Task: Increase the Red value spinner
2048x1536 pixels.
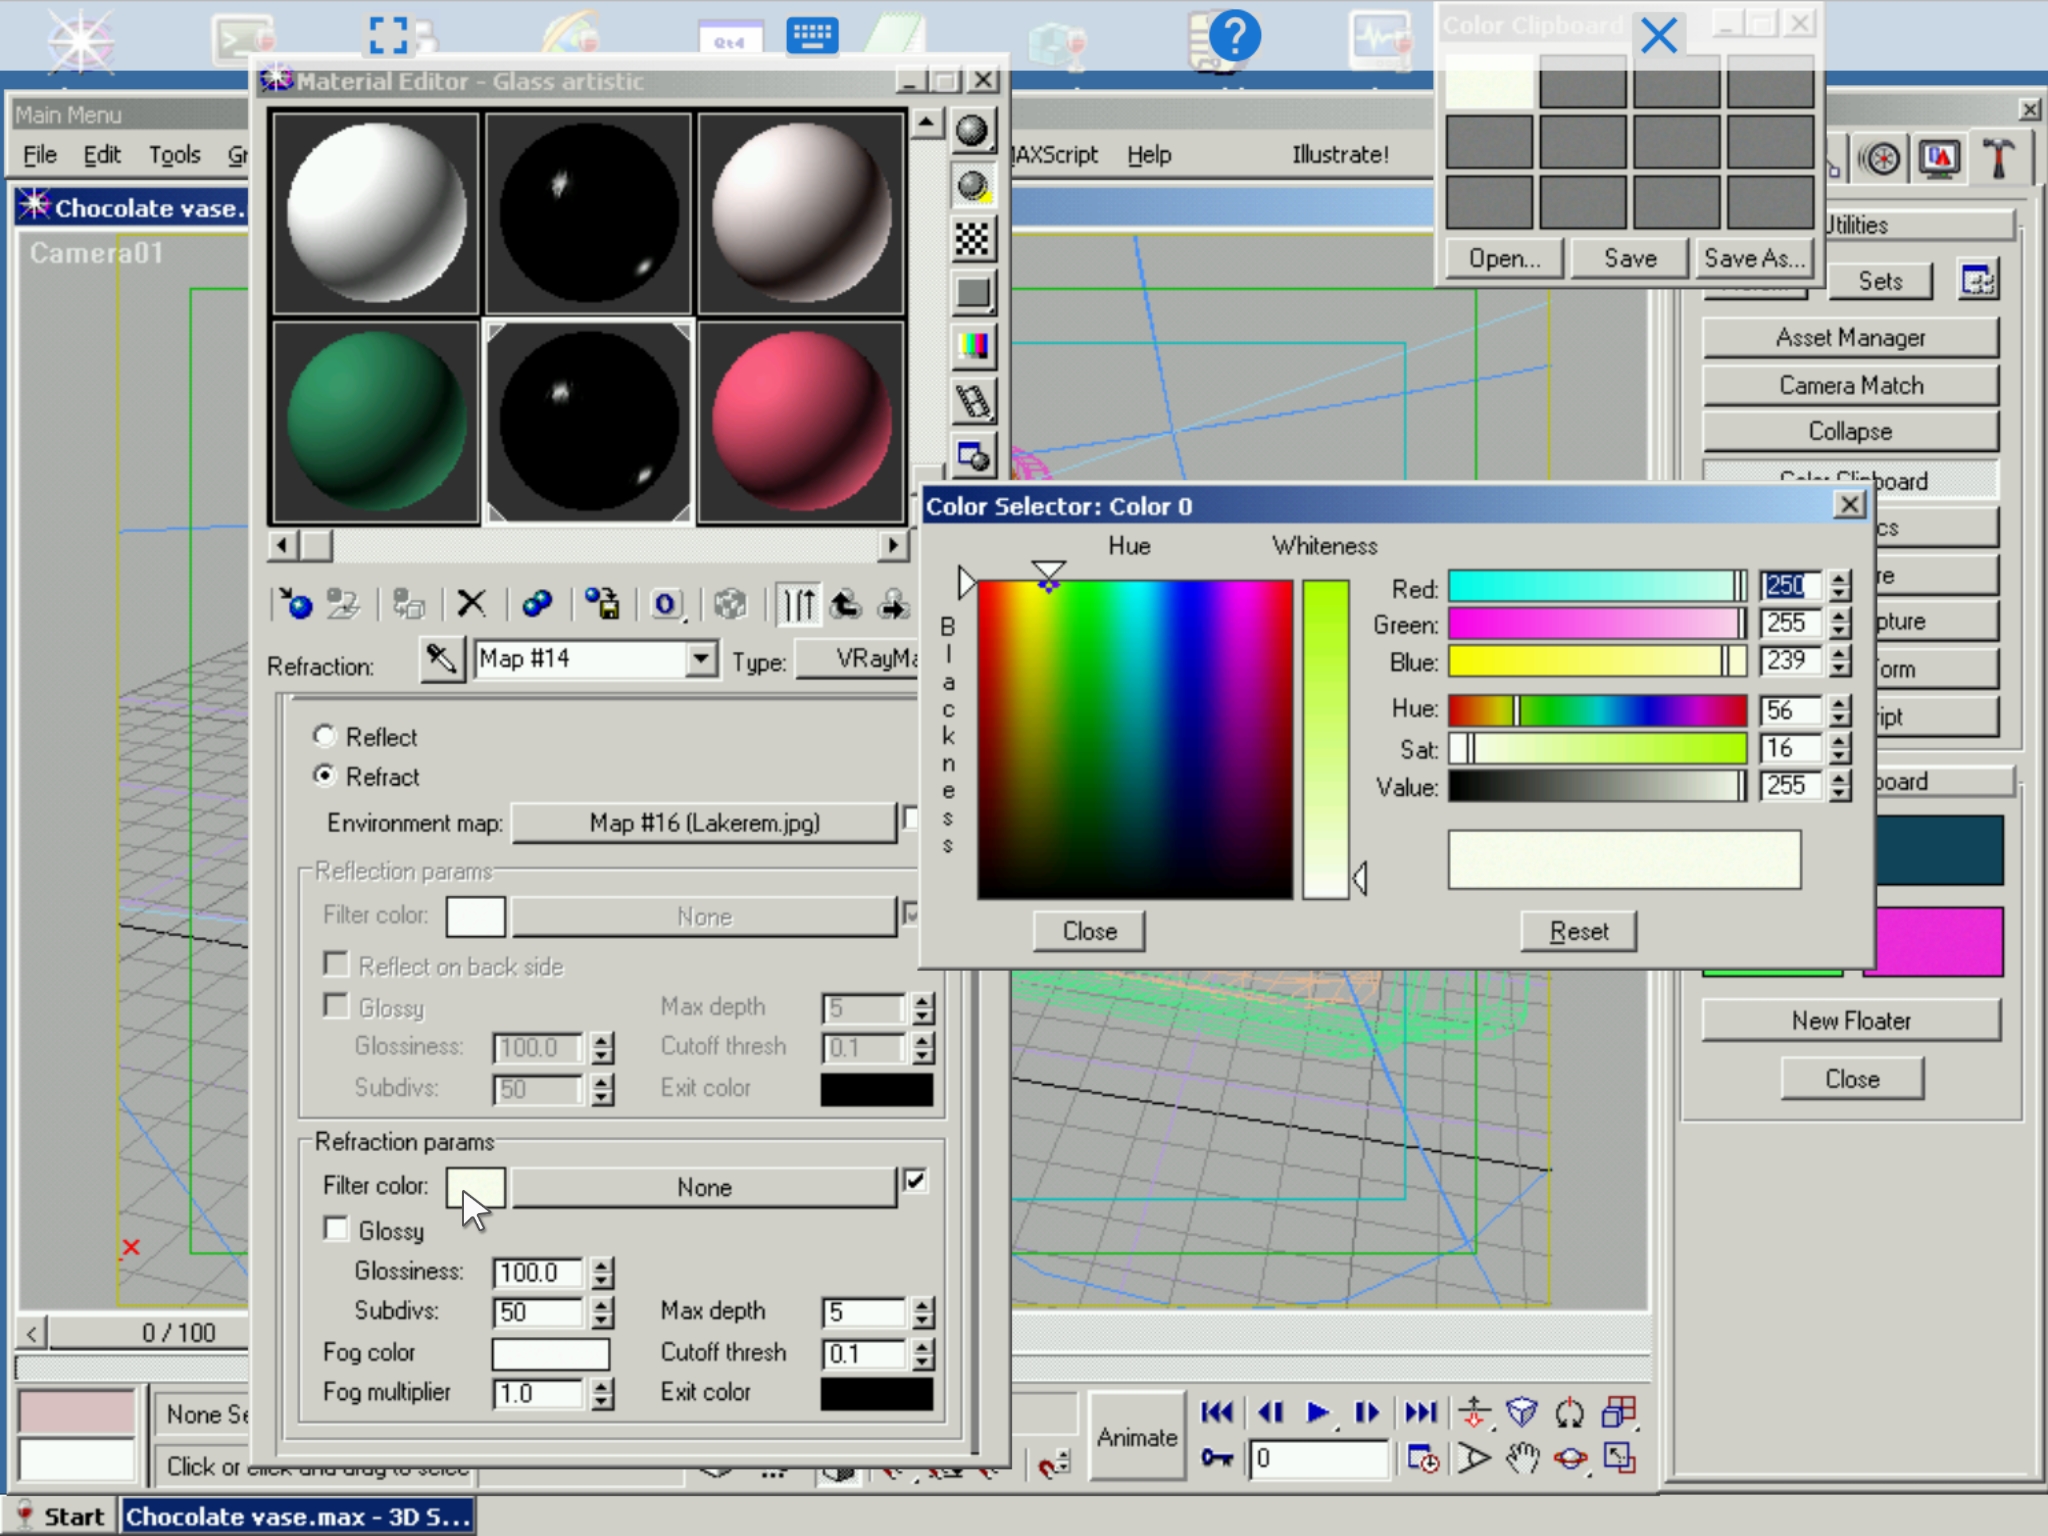Action: [1840, 578]
